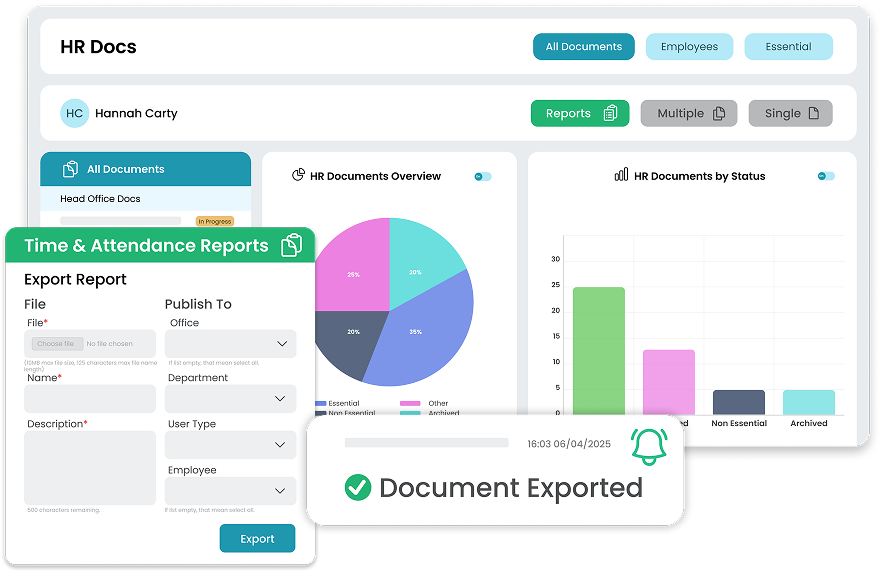The height and width of the screenshot is (575, 881).
Task: Click the Export button
Action: click(257, 538)
